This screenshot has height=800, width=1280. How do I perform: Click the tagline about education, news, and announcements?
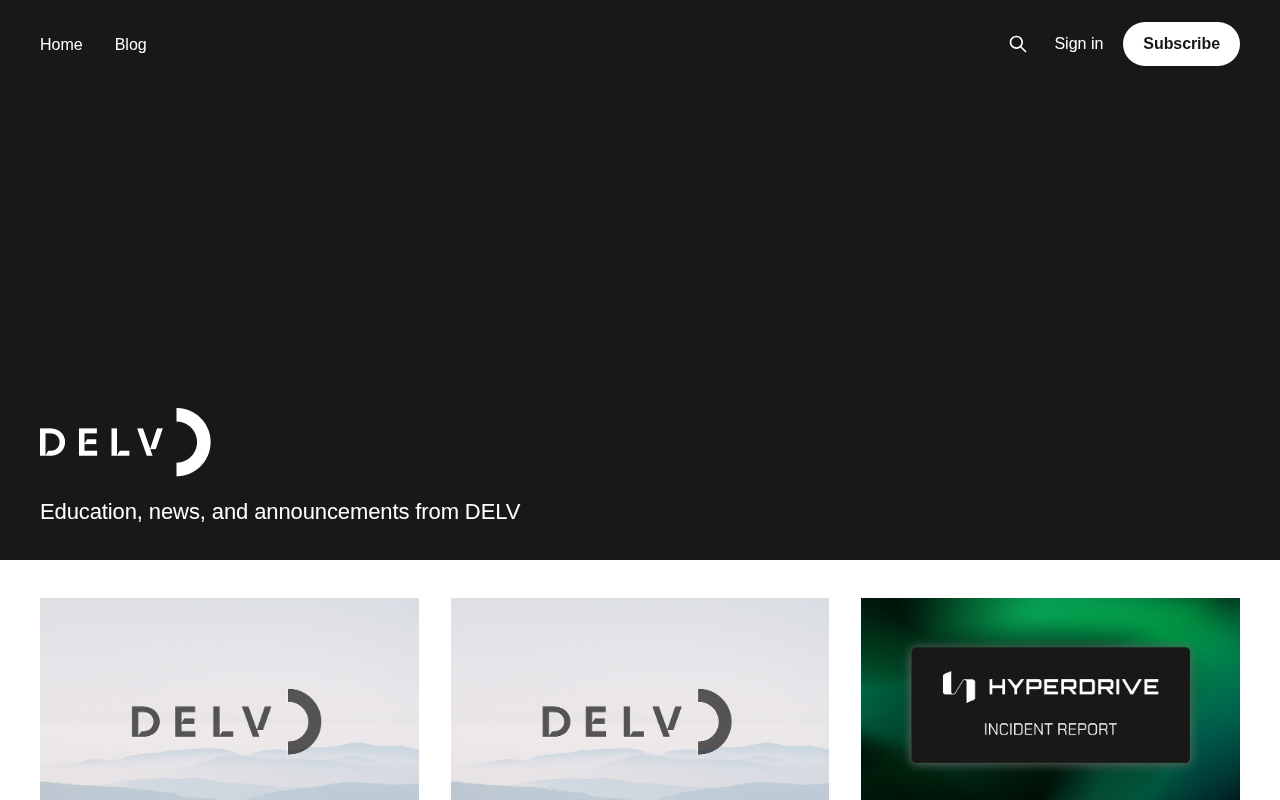[280, 511]
